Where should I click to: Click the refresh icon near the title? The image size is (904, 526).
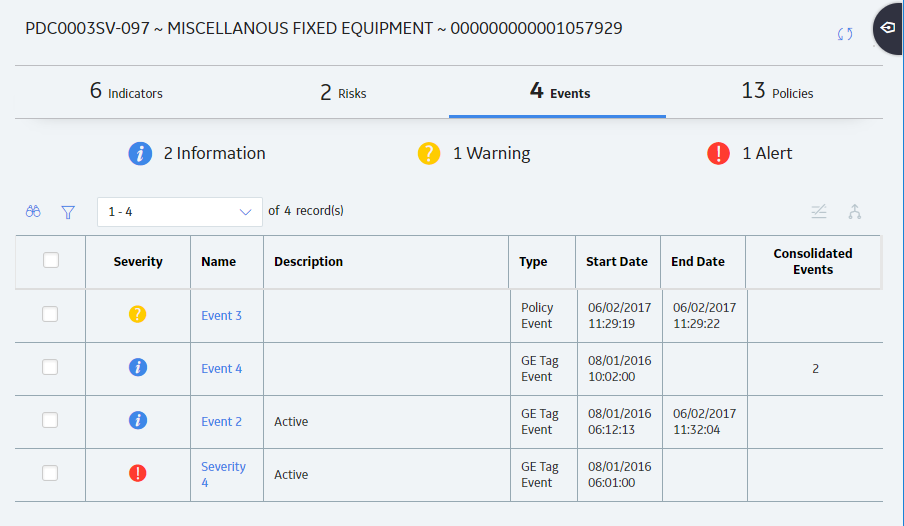click(845, 34)
